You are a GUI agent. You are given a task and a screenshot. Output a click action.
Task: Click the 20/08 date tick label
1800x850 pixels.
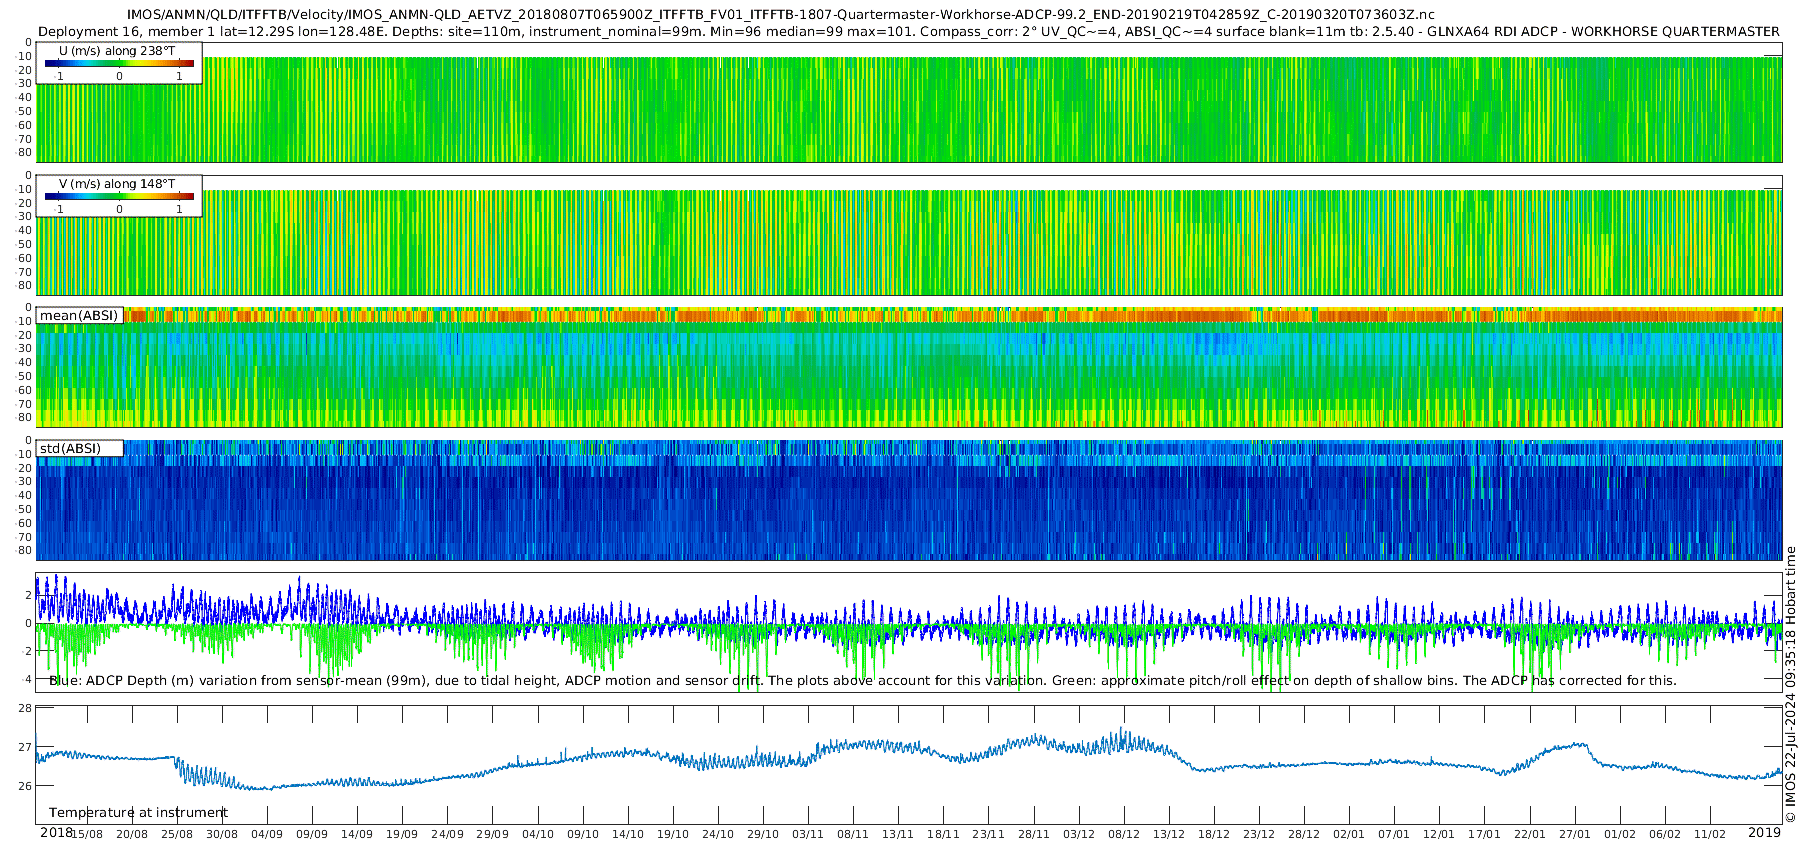coord(132,834)
